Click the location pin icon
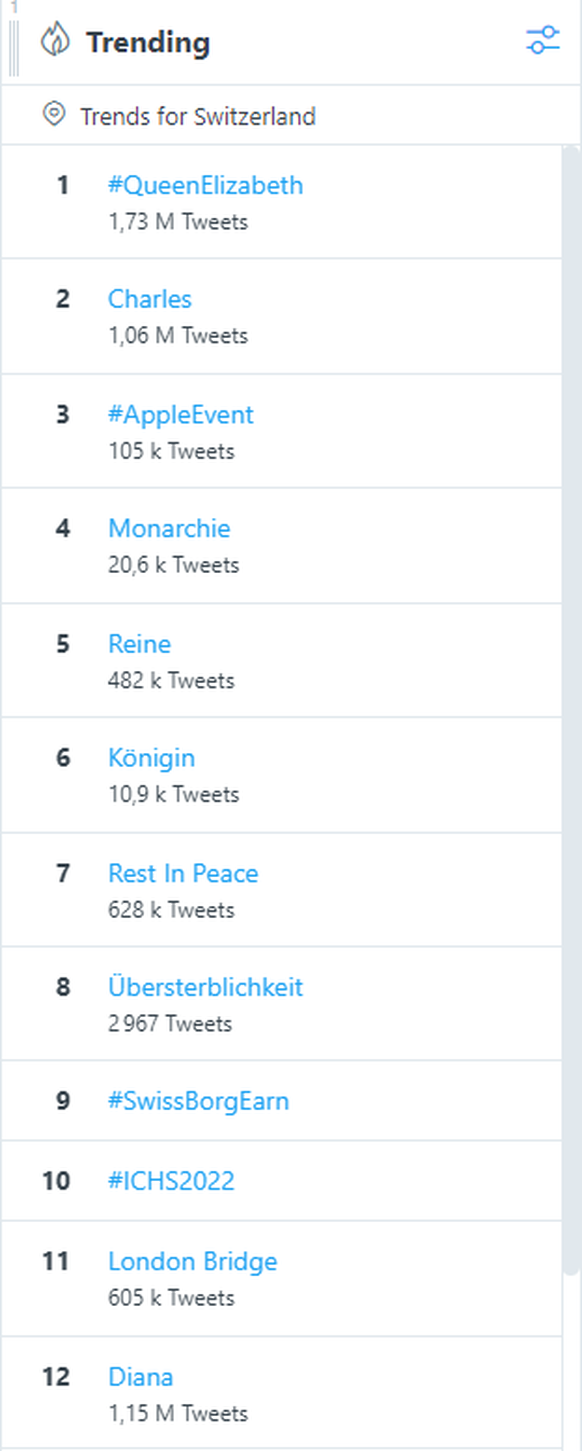582x1451 pixels. tap(54, 115)
